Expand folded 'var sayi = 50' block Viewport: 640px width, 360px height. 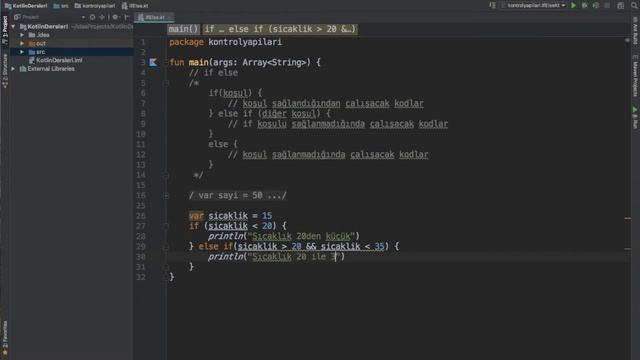pos(238,196)
